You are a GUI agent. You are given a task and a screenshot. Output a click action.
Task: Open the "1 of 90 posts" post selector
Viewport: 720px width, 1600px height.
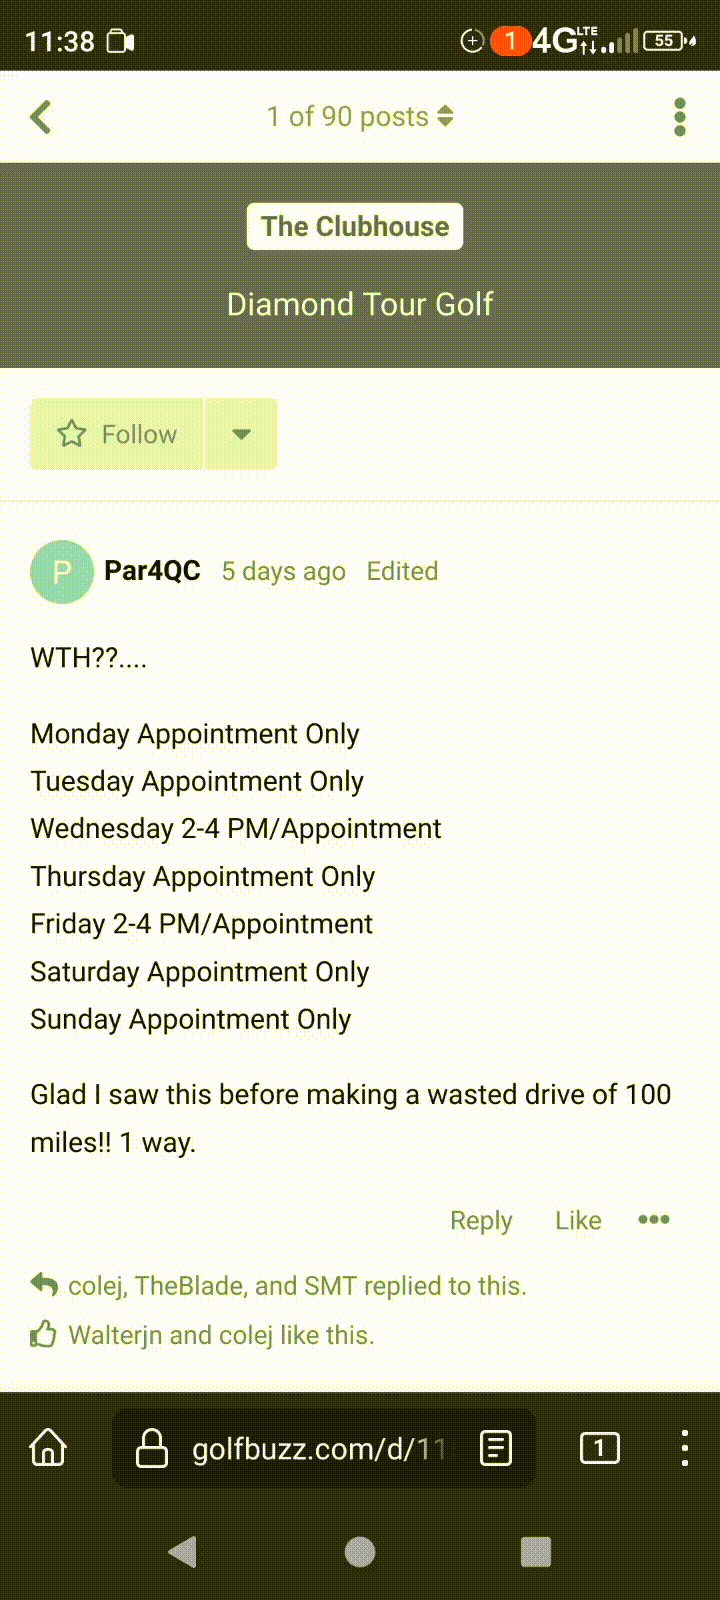360,117
